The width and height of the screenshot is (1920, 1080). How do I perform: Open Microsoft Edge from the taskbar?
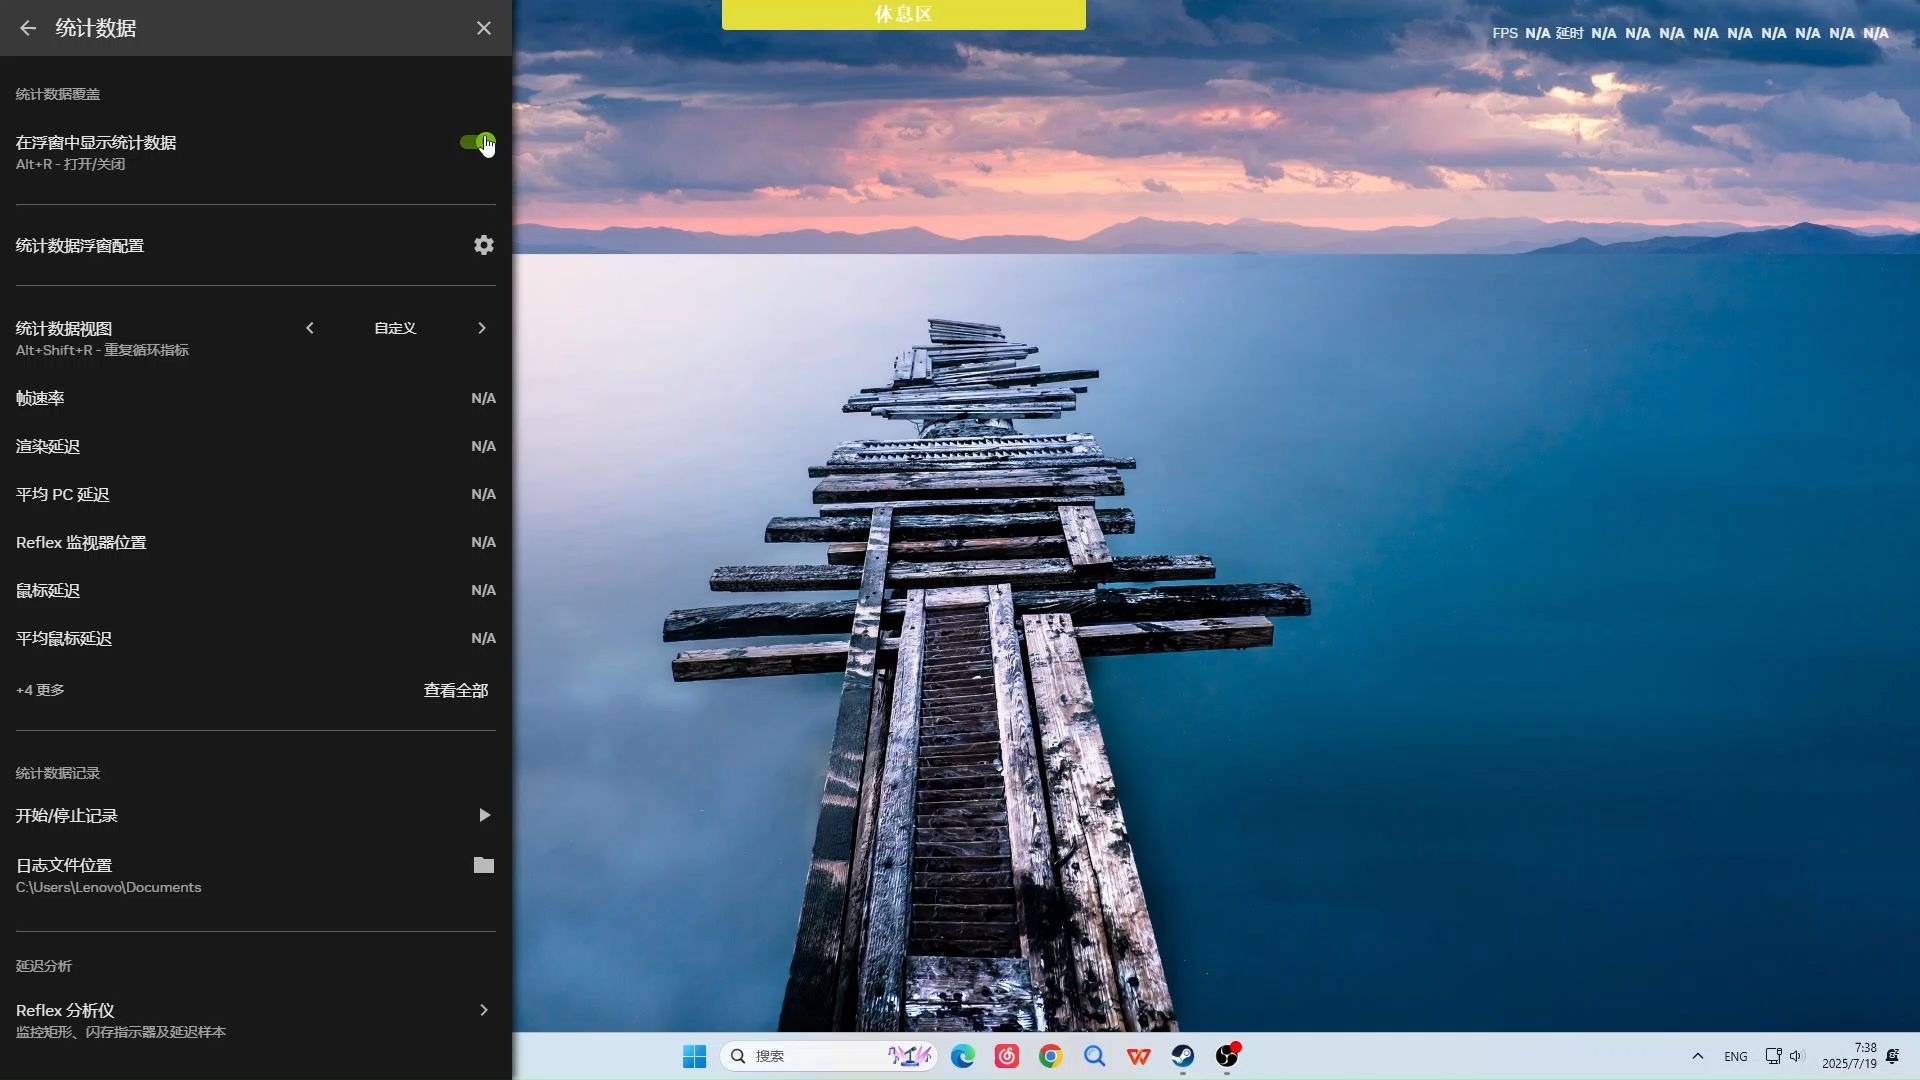pyautogui.click(x=963, y=1056)
